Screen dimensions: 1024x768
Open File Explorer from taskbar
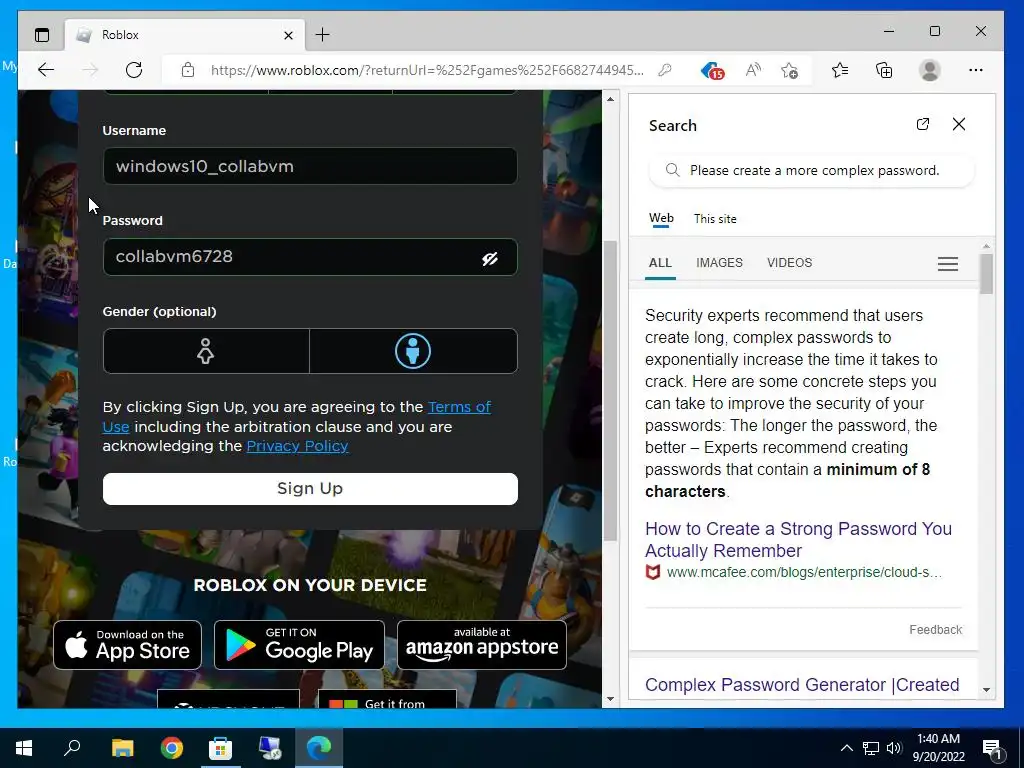click(122, 748)
